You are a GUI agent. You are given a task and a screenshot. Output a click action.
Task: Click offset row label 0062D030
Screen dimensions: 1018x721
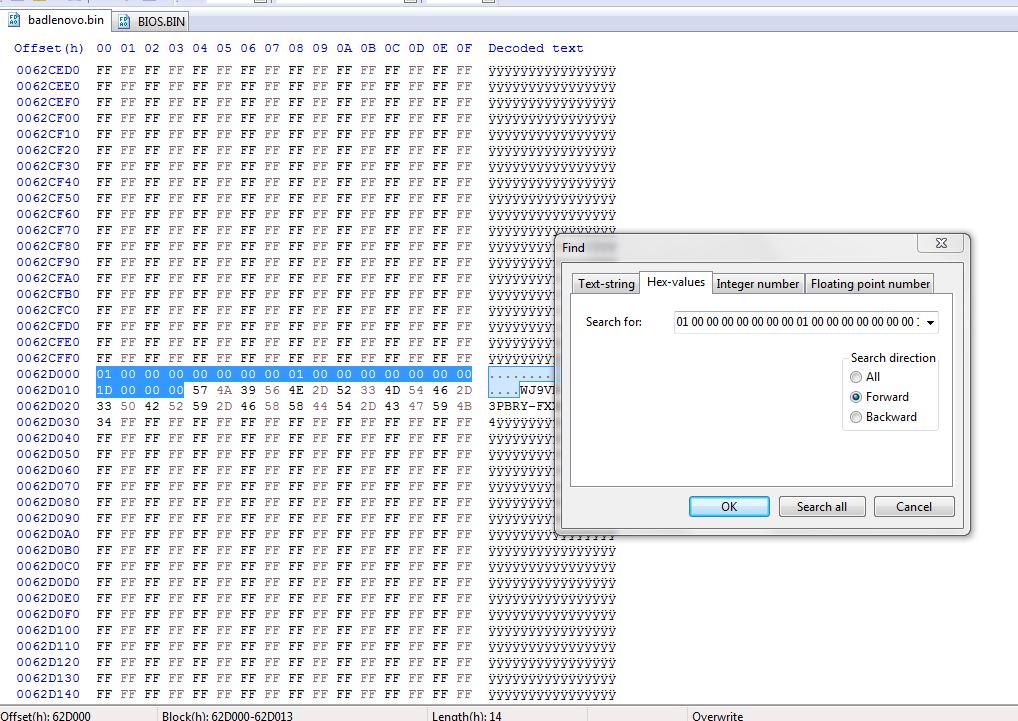(x=48, y=422)
